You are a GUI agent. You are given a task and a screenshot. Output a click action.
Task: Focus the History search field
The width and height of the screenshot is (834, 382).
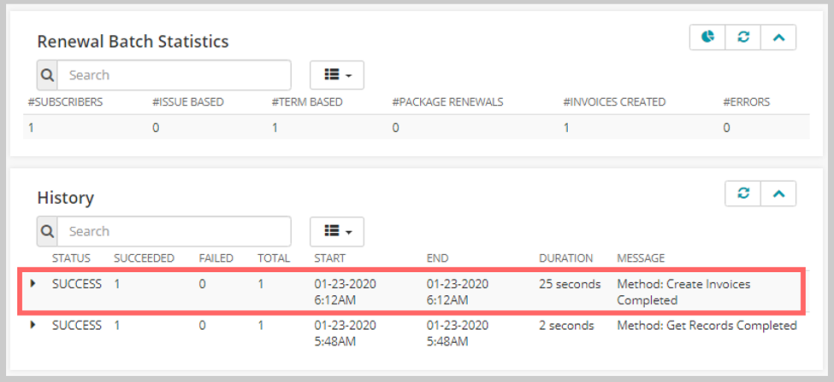point(174,231)
